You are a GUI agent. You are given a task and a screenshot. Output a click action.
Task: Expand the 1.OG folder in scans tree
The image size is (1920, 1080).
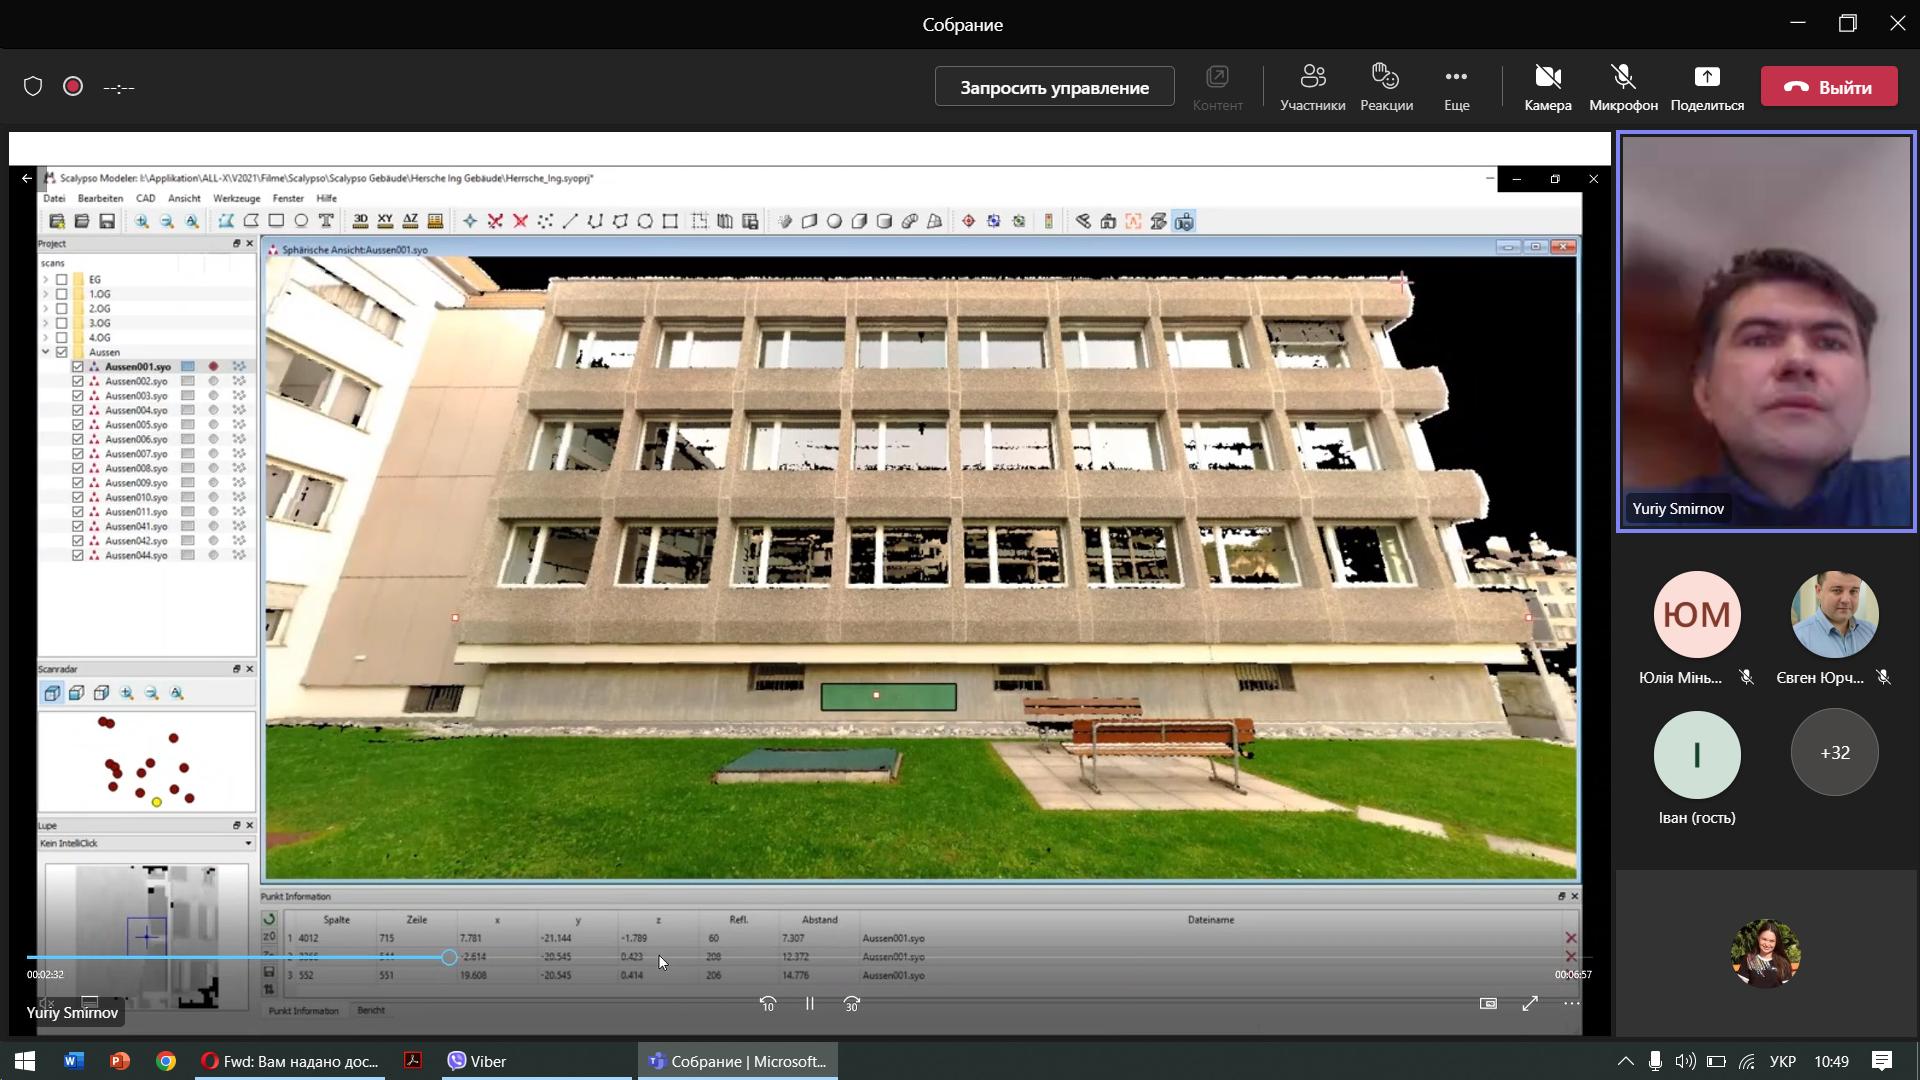coord(45,294)
